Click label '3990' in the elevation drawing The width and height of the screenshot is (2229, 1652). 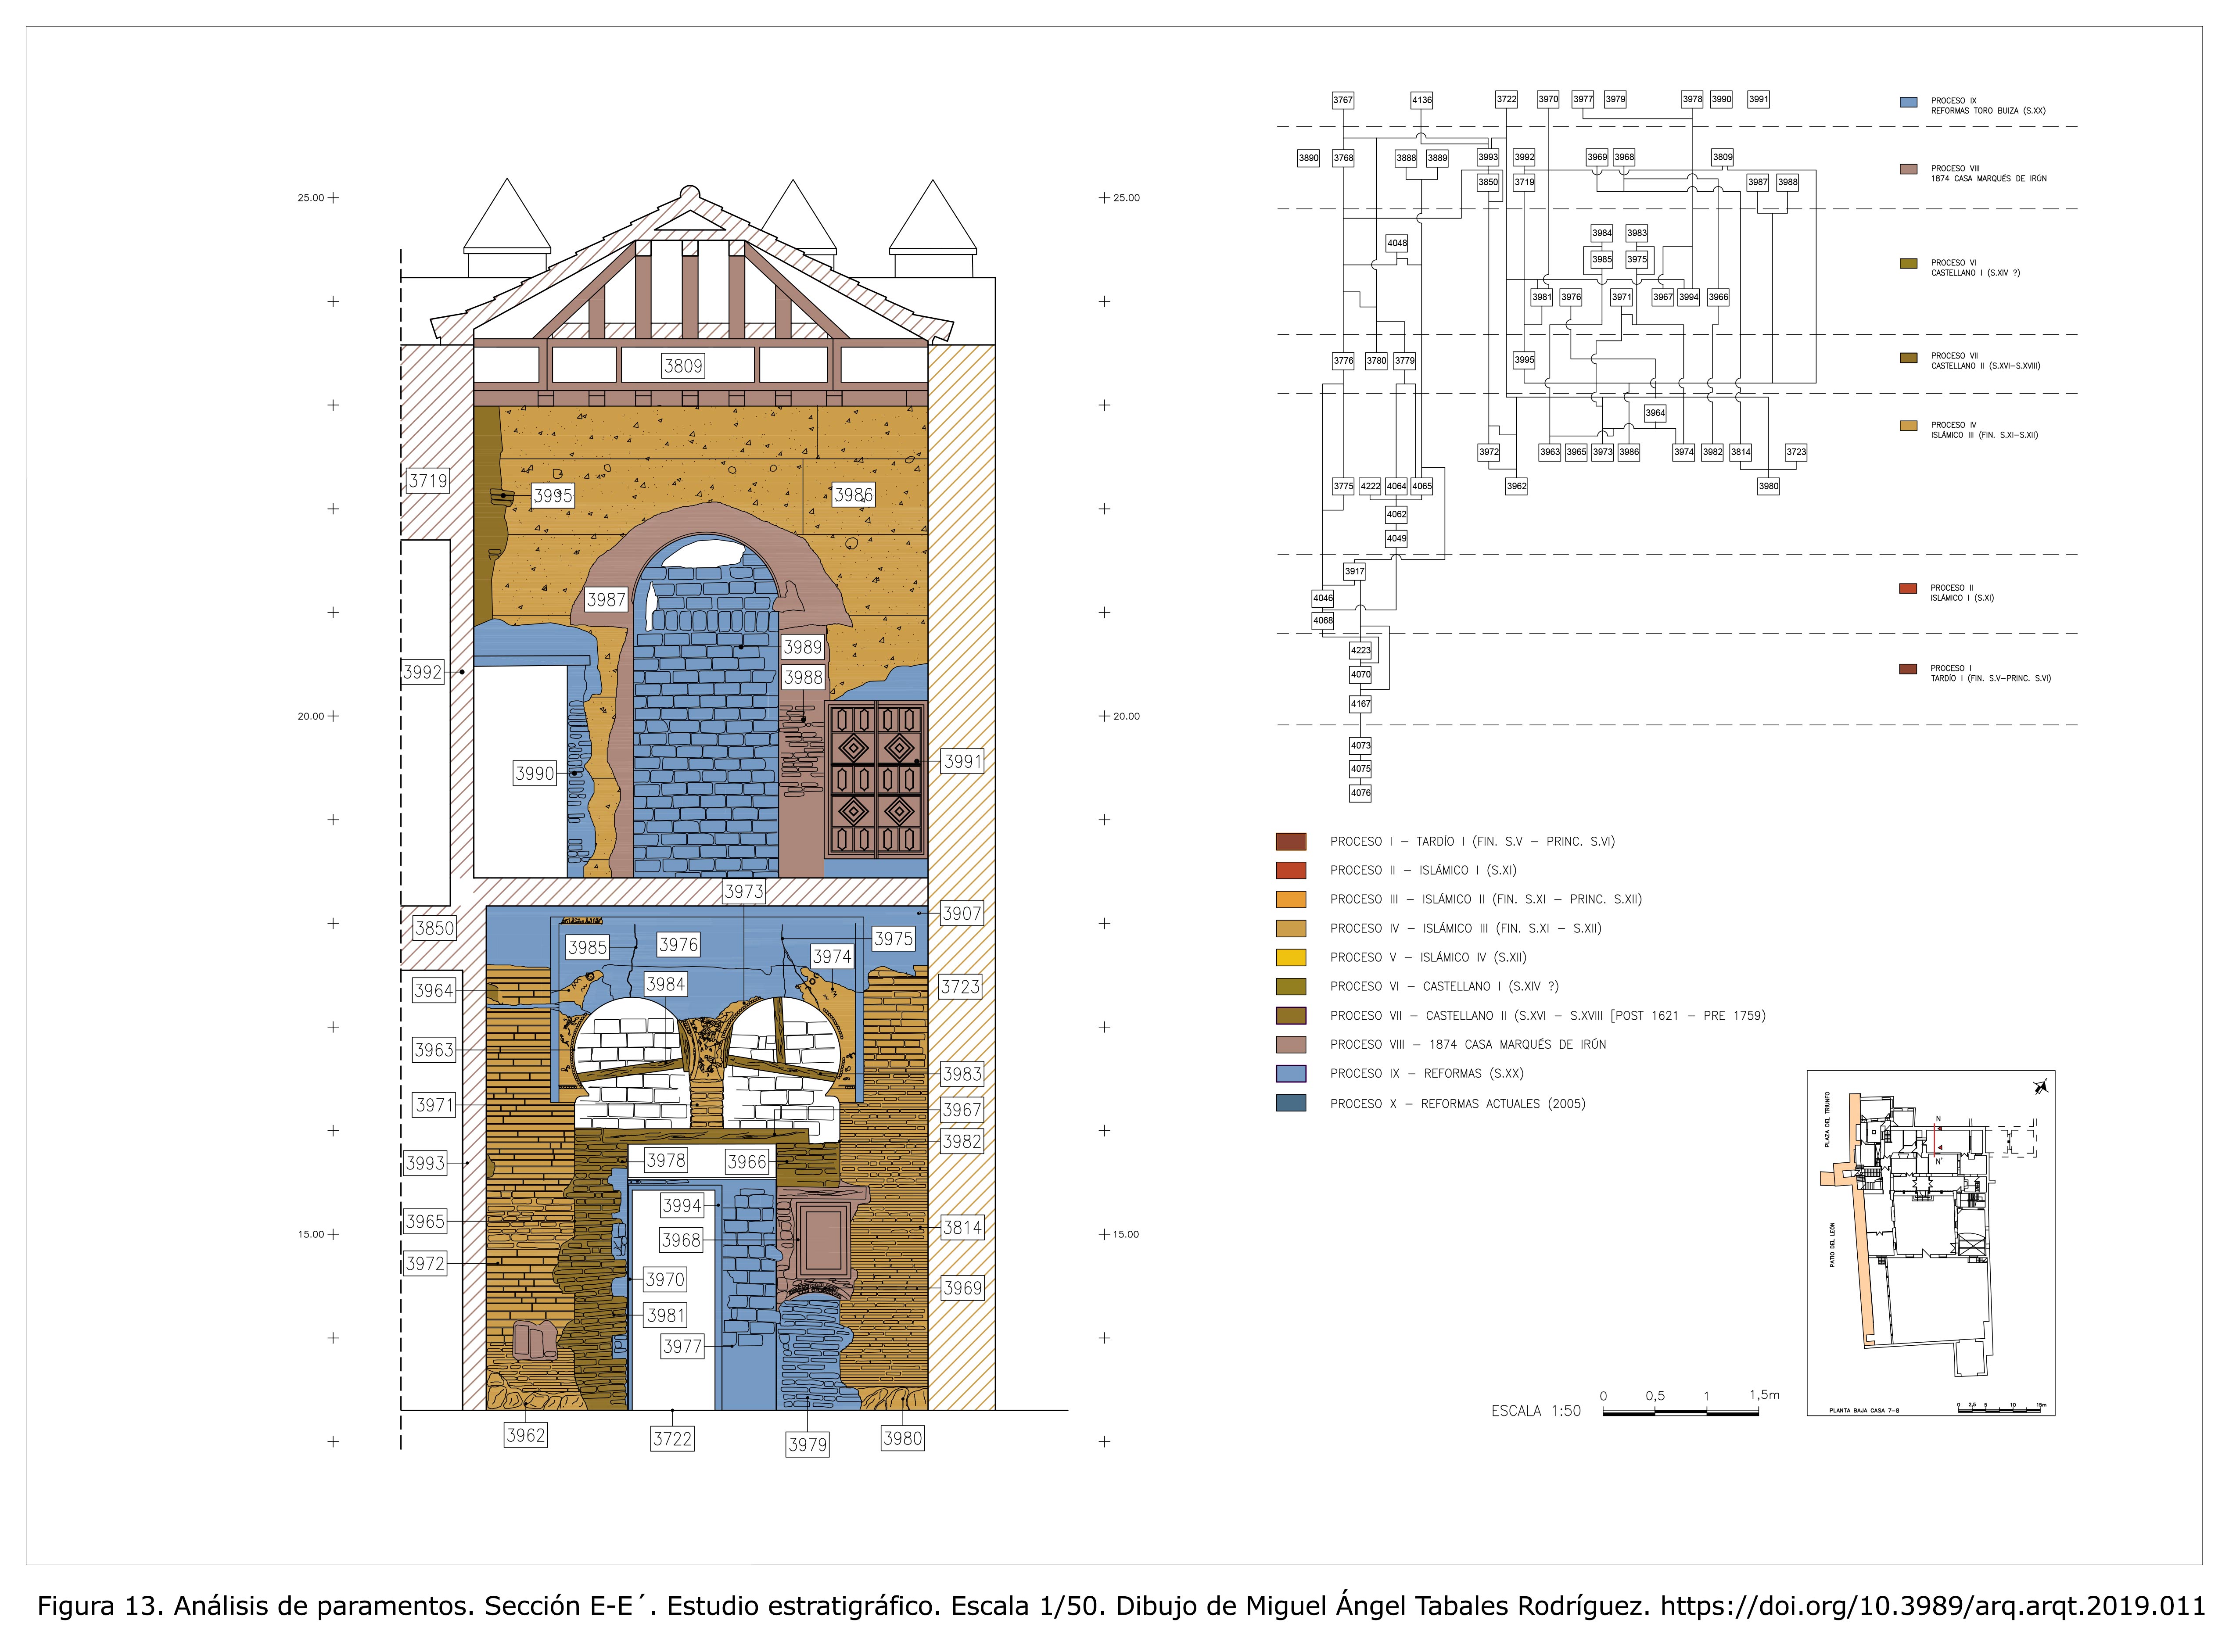pos(534,773)
